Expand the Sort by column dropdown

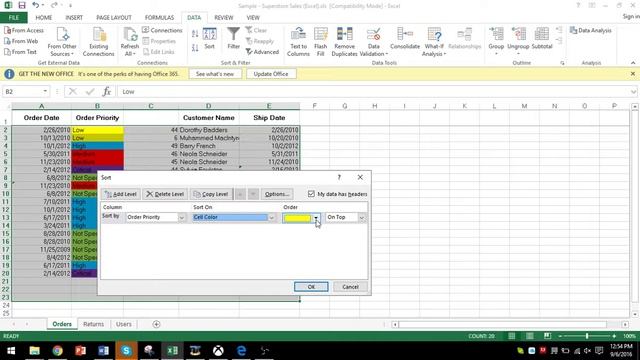coord(182,218)
